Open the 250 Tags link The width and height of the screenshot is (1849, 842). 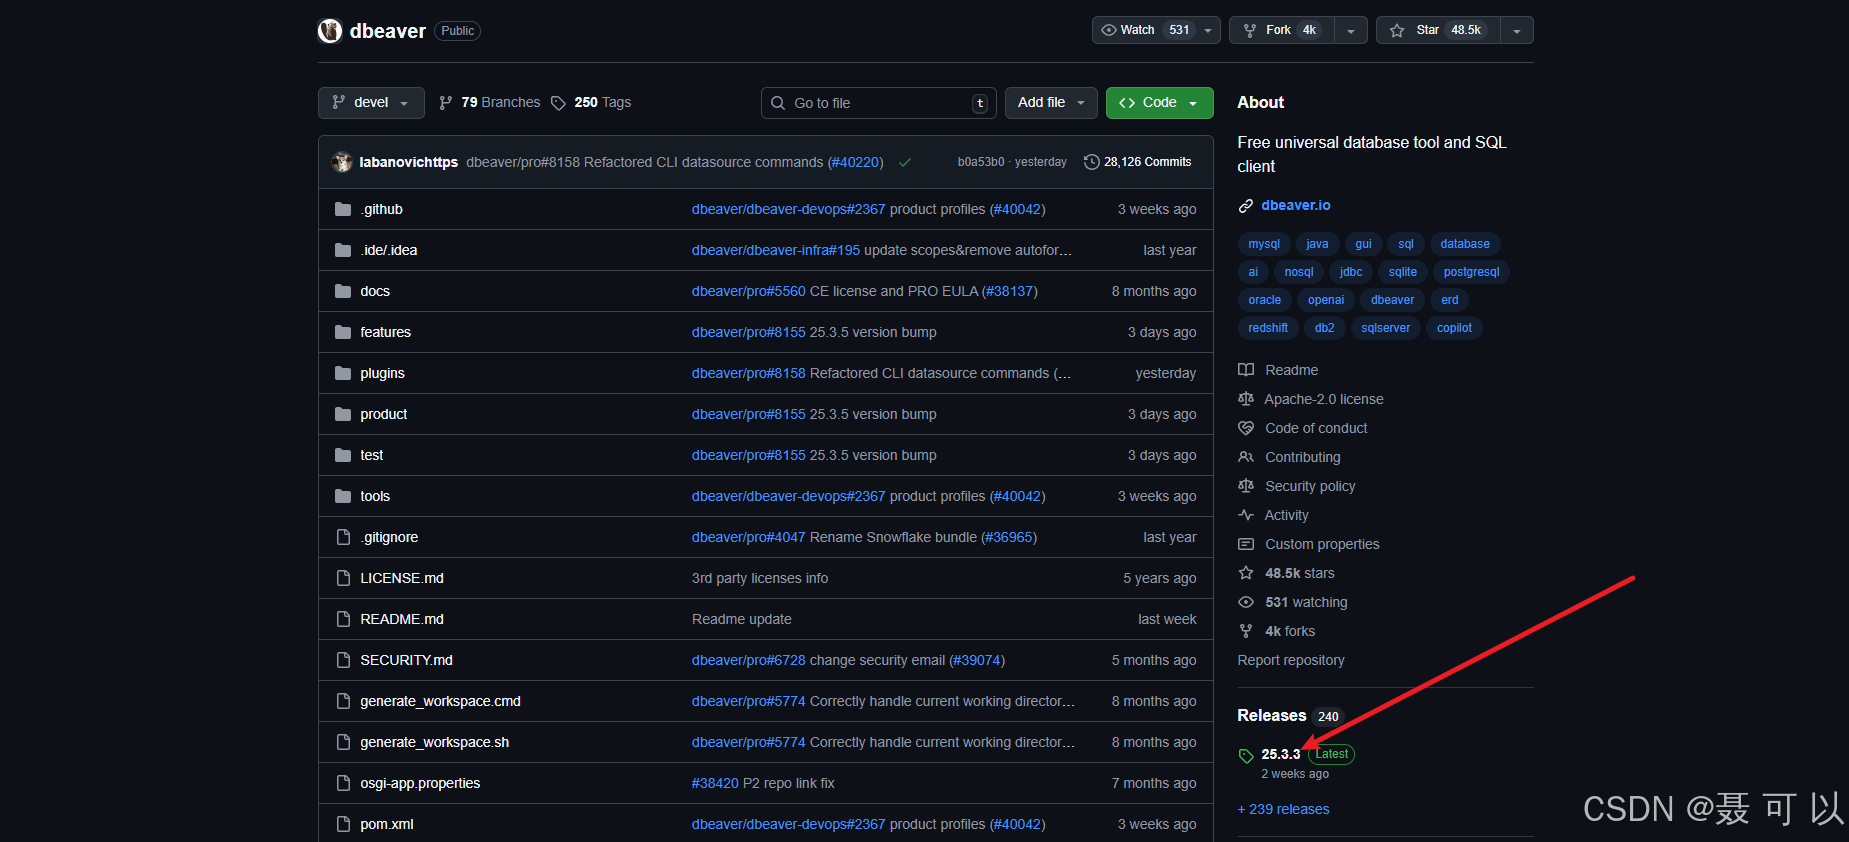point(591,103)
